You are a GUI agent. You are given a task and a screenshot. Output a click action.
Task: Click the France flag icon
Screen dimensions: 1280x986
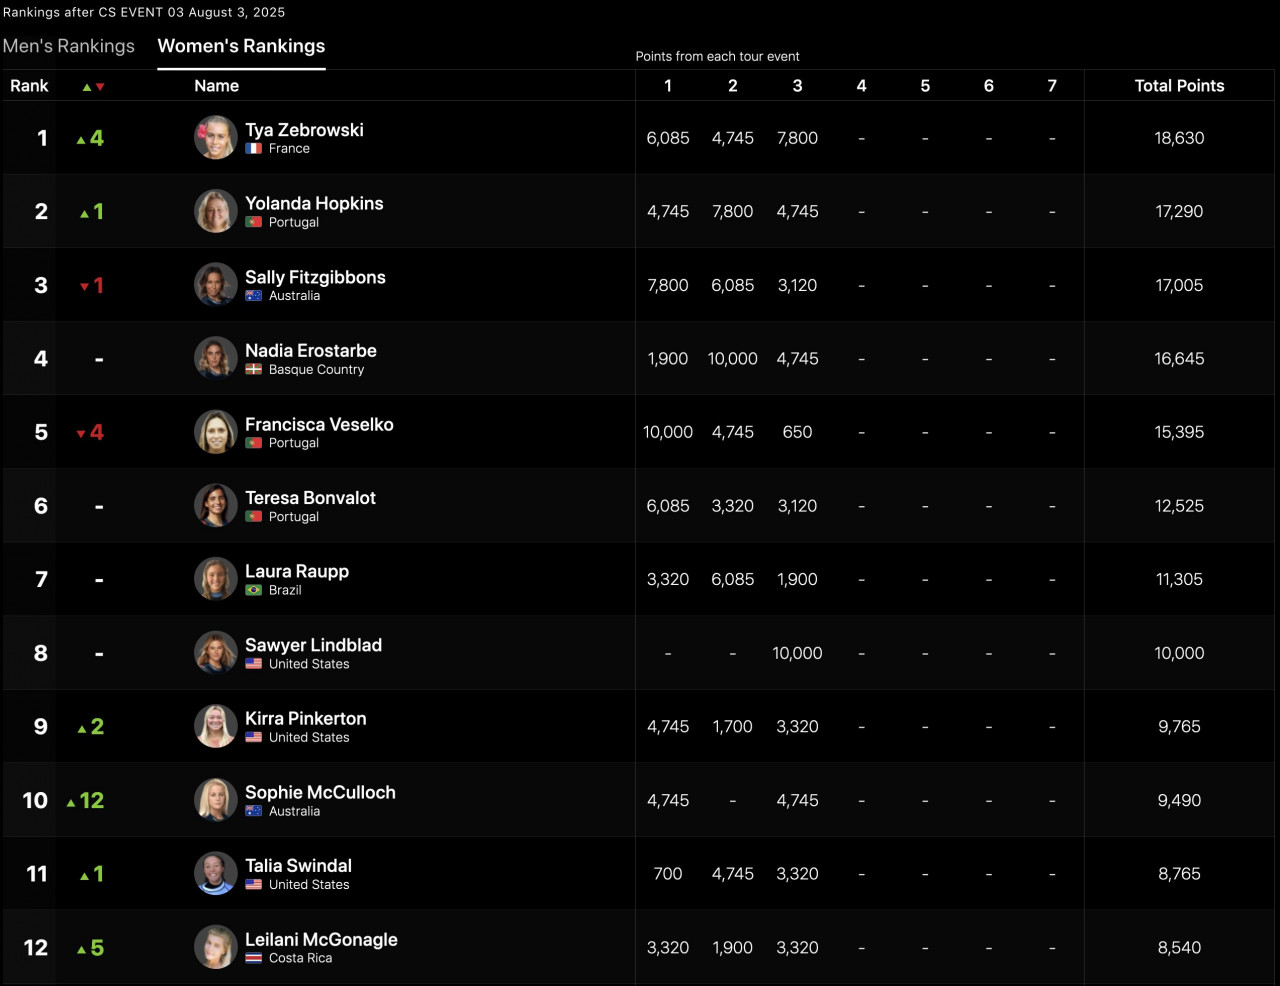click(254, 148)
